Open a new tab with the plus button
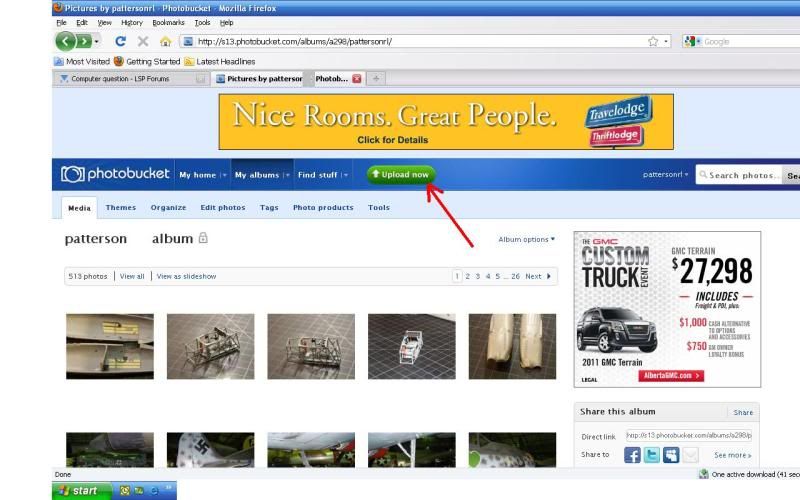 coord(376,79)
